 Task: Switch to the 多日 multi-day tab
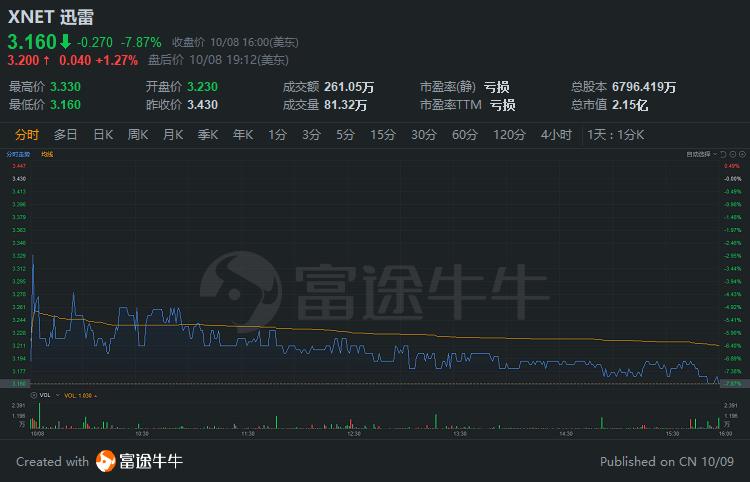[66, 135]
